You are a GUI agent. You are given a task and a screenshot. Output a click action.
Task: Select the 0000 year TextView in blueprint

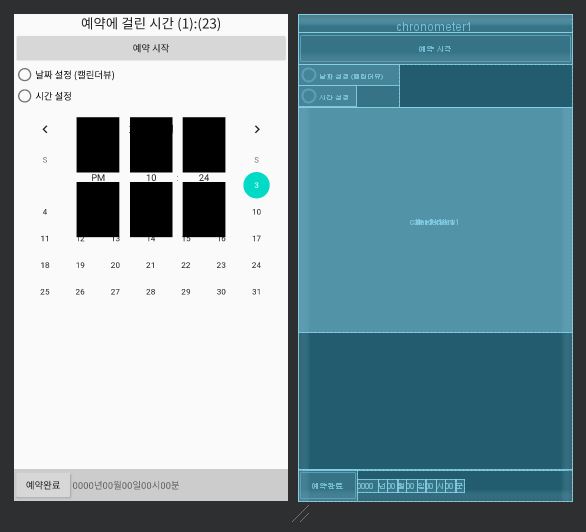(368, 486)
